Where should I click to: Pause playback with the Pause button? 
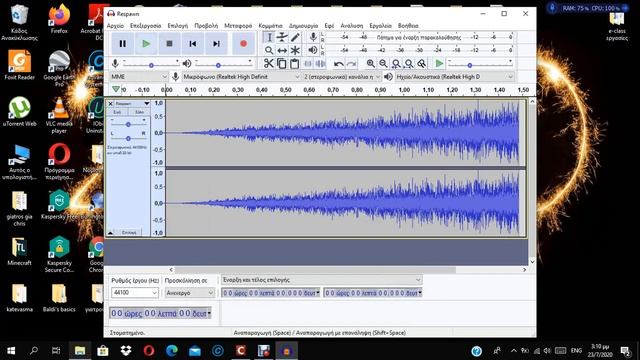[x=122, y=44]
